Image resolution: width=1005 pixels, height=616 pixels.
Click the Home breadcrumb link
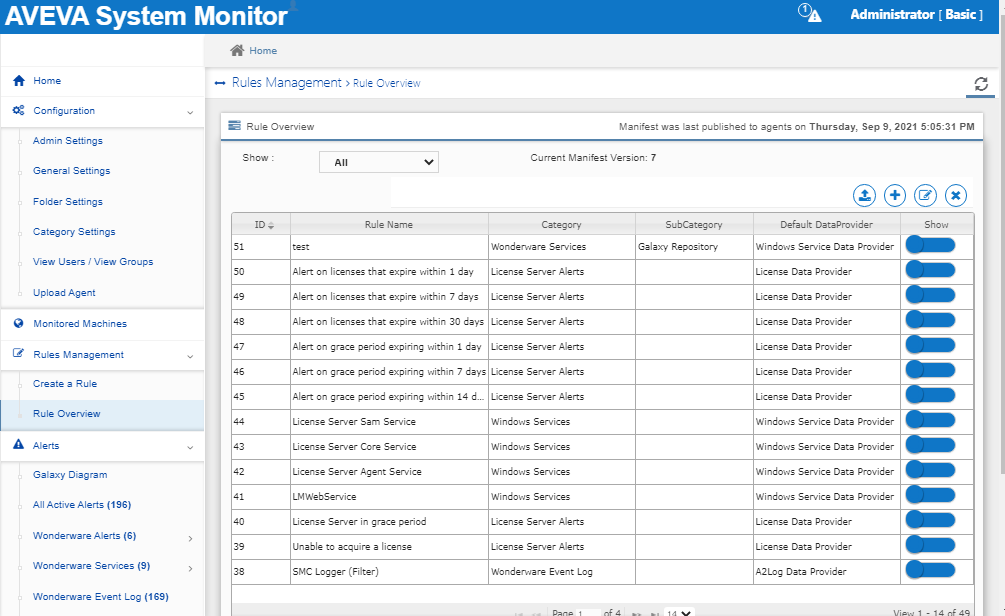(263, 50)
